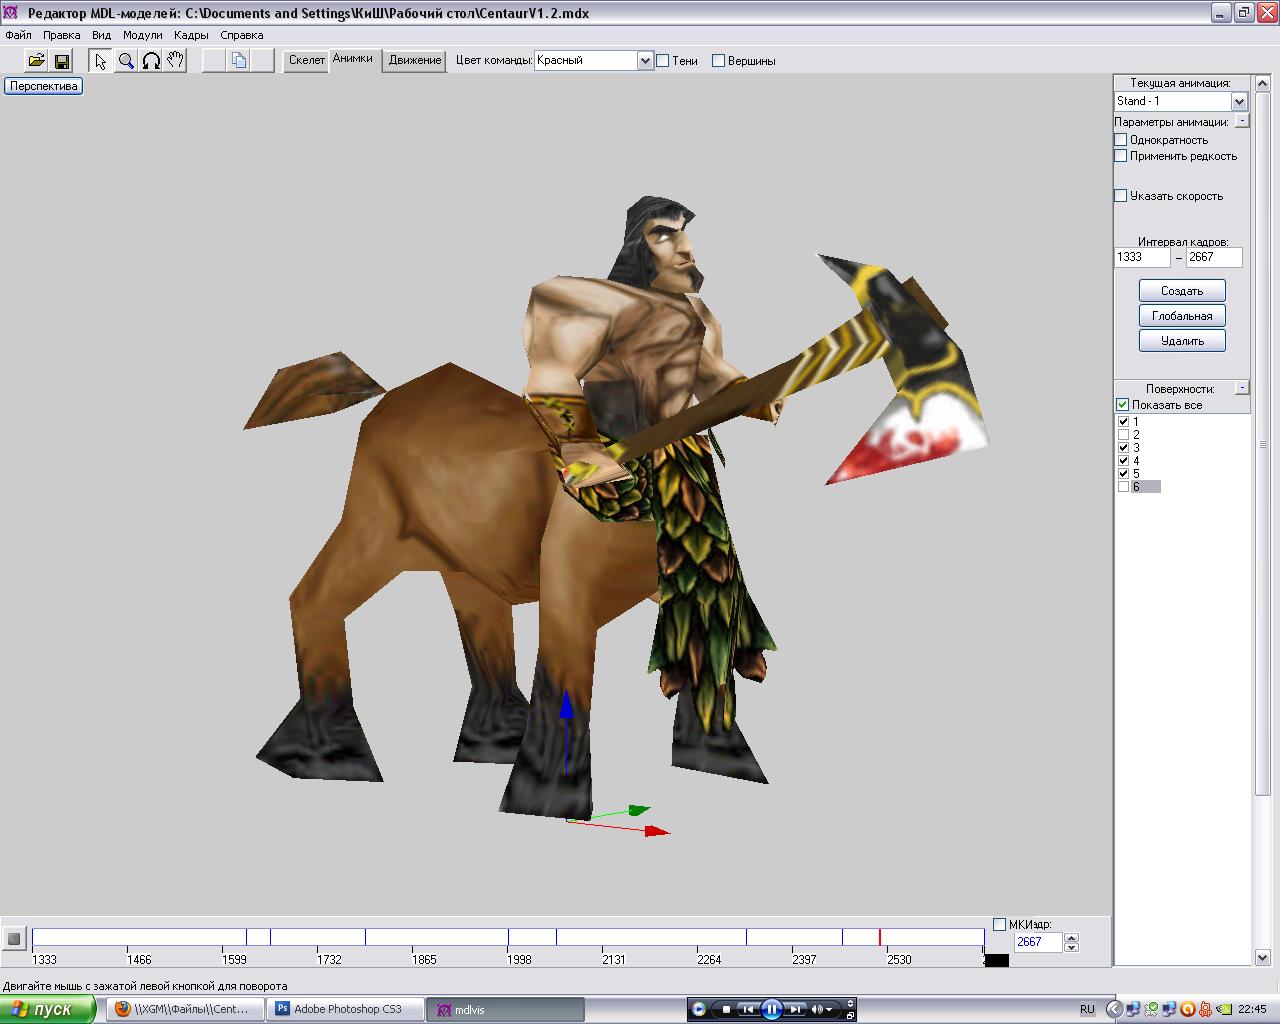The height and width of the screenshot is (1024, 1280).
Task: Switch to the Скелет tab
Action: tap(306, 60)
